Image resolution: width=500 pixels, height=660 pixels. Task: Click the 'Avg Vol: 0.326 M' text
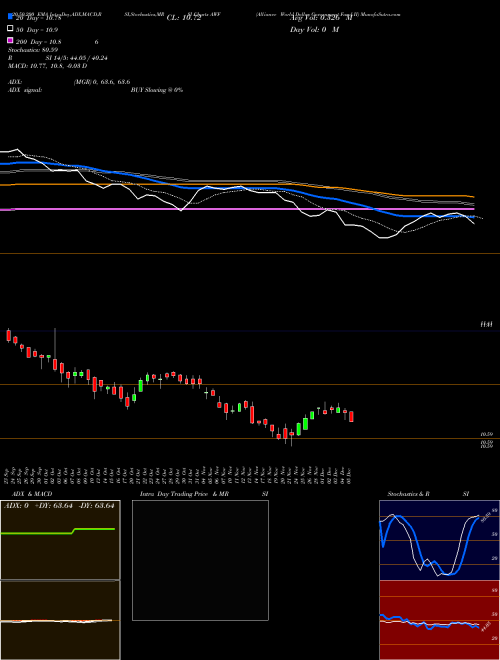coord(321,18)
